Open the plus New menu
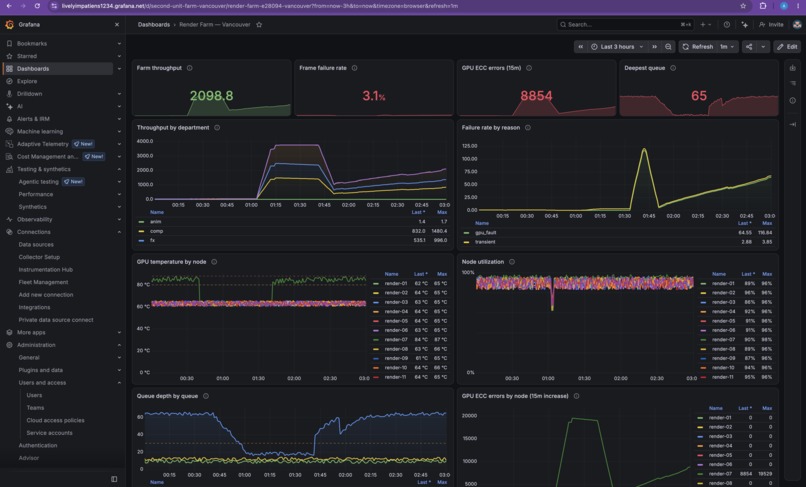 pyautogui.click(x=705, y=25)
